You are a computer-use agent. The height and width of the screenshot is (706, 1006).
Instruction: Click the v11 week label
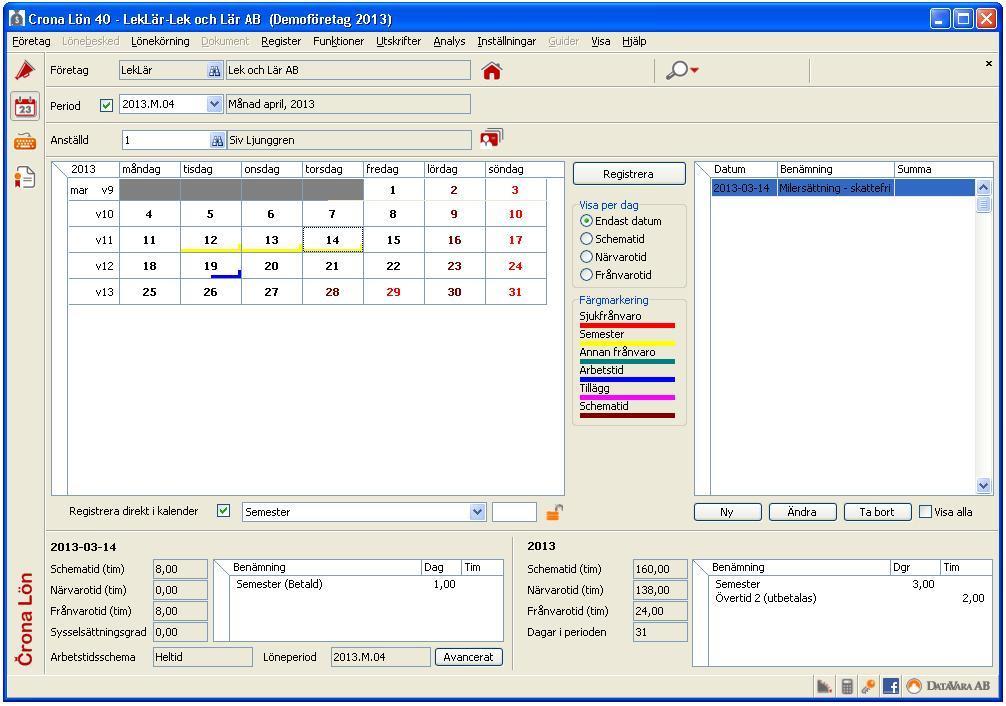pos(104,240)
